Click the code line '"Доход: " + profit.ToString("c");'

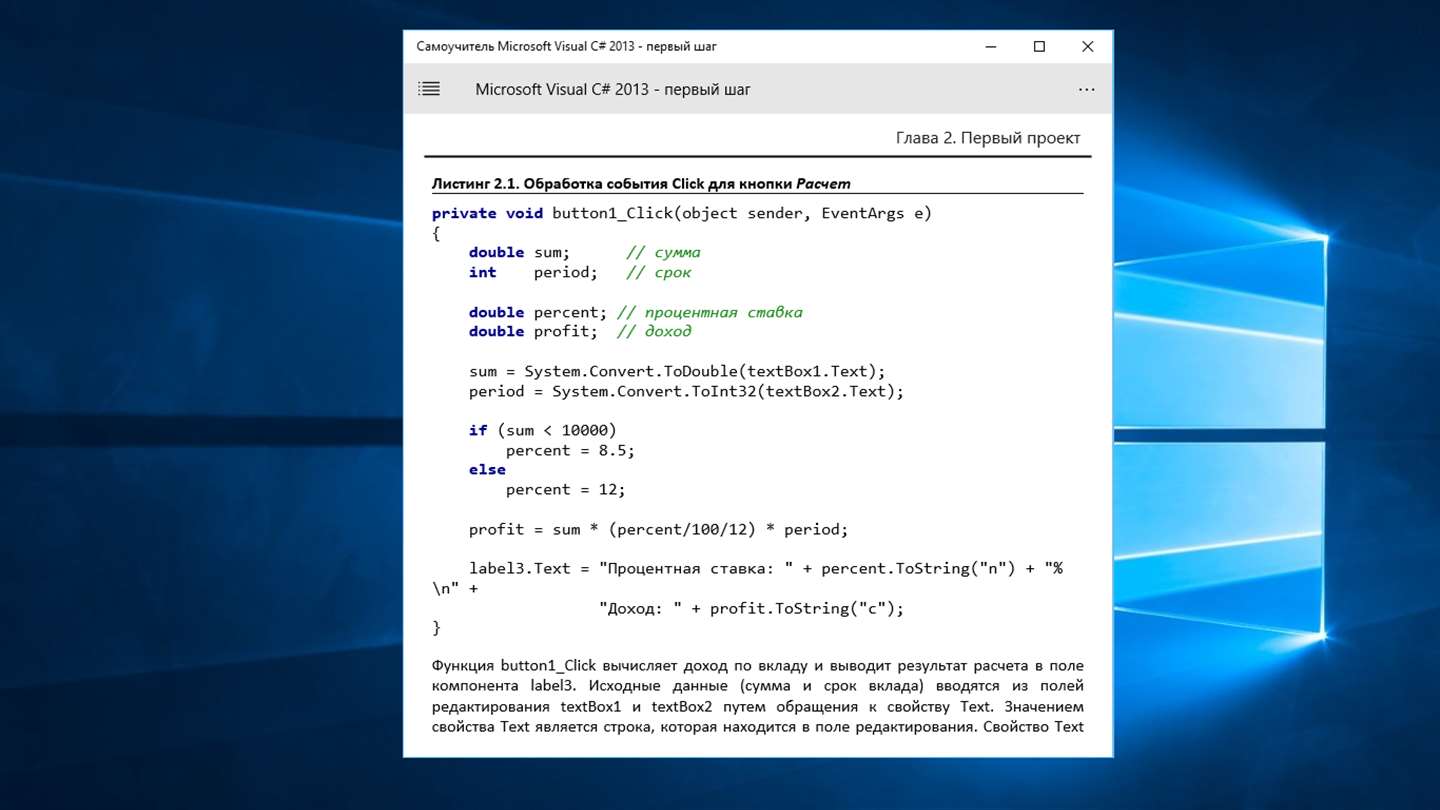[751, 608]
